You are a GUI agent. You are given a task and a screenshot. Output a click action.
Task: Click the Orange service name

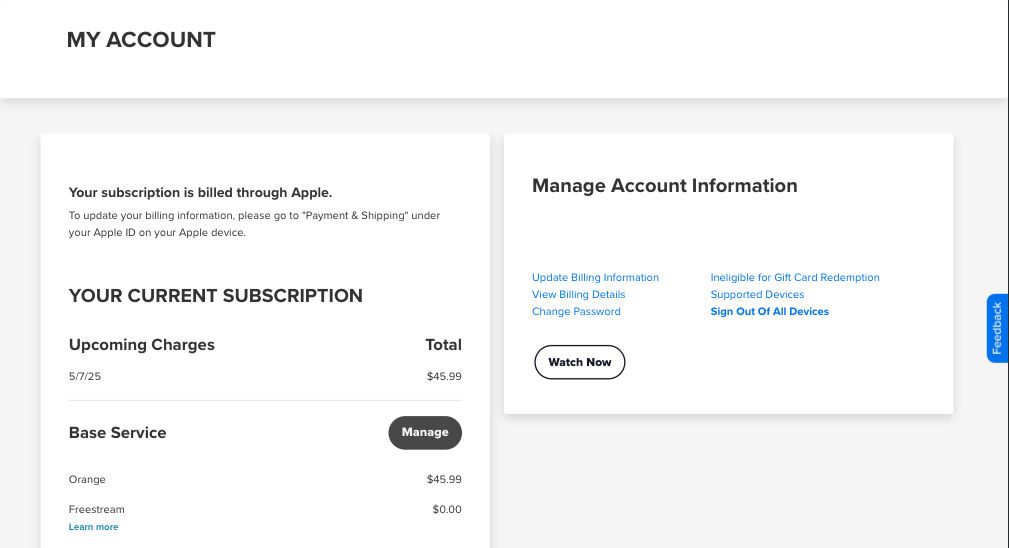(x=87, y=479)
